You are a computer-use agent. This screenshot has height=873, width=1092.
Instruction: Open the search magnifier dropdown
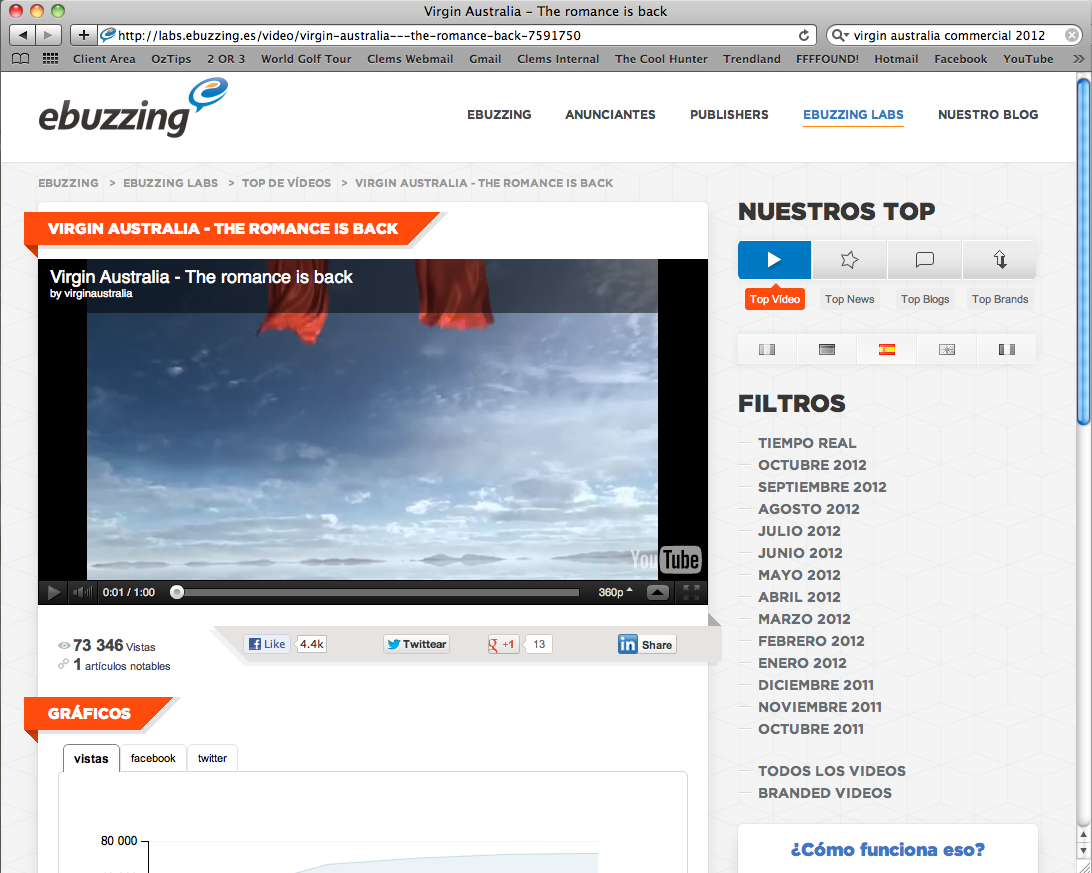pos(840,35)
